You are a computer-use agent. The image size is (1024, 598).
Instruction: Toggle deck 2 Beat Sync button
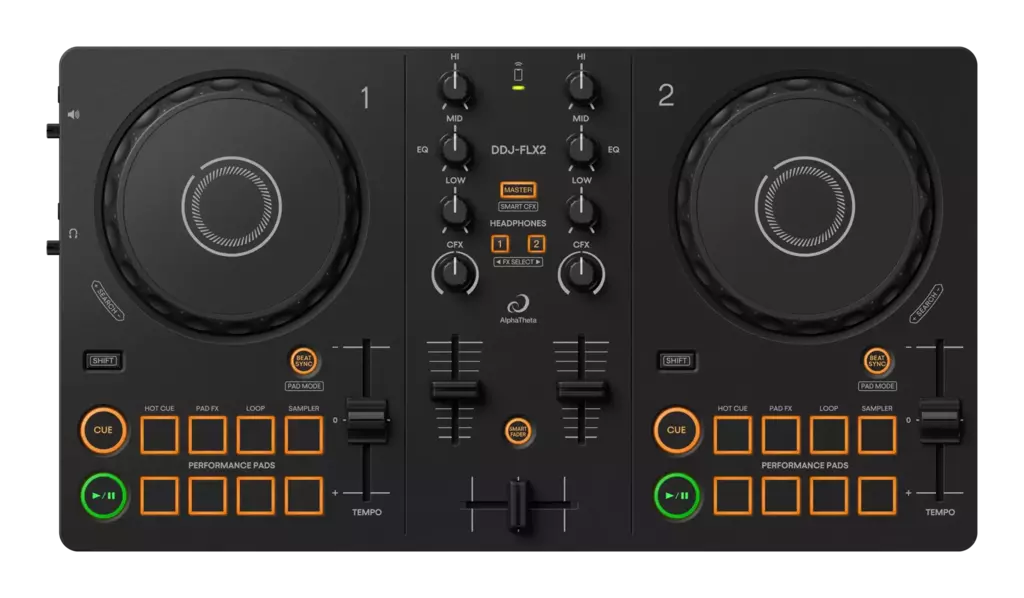pyautogui.click(x=877, y=361)
